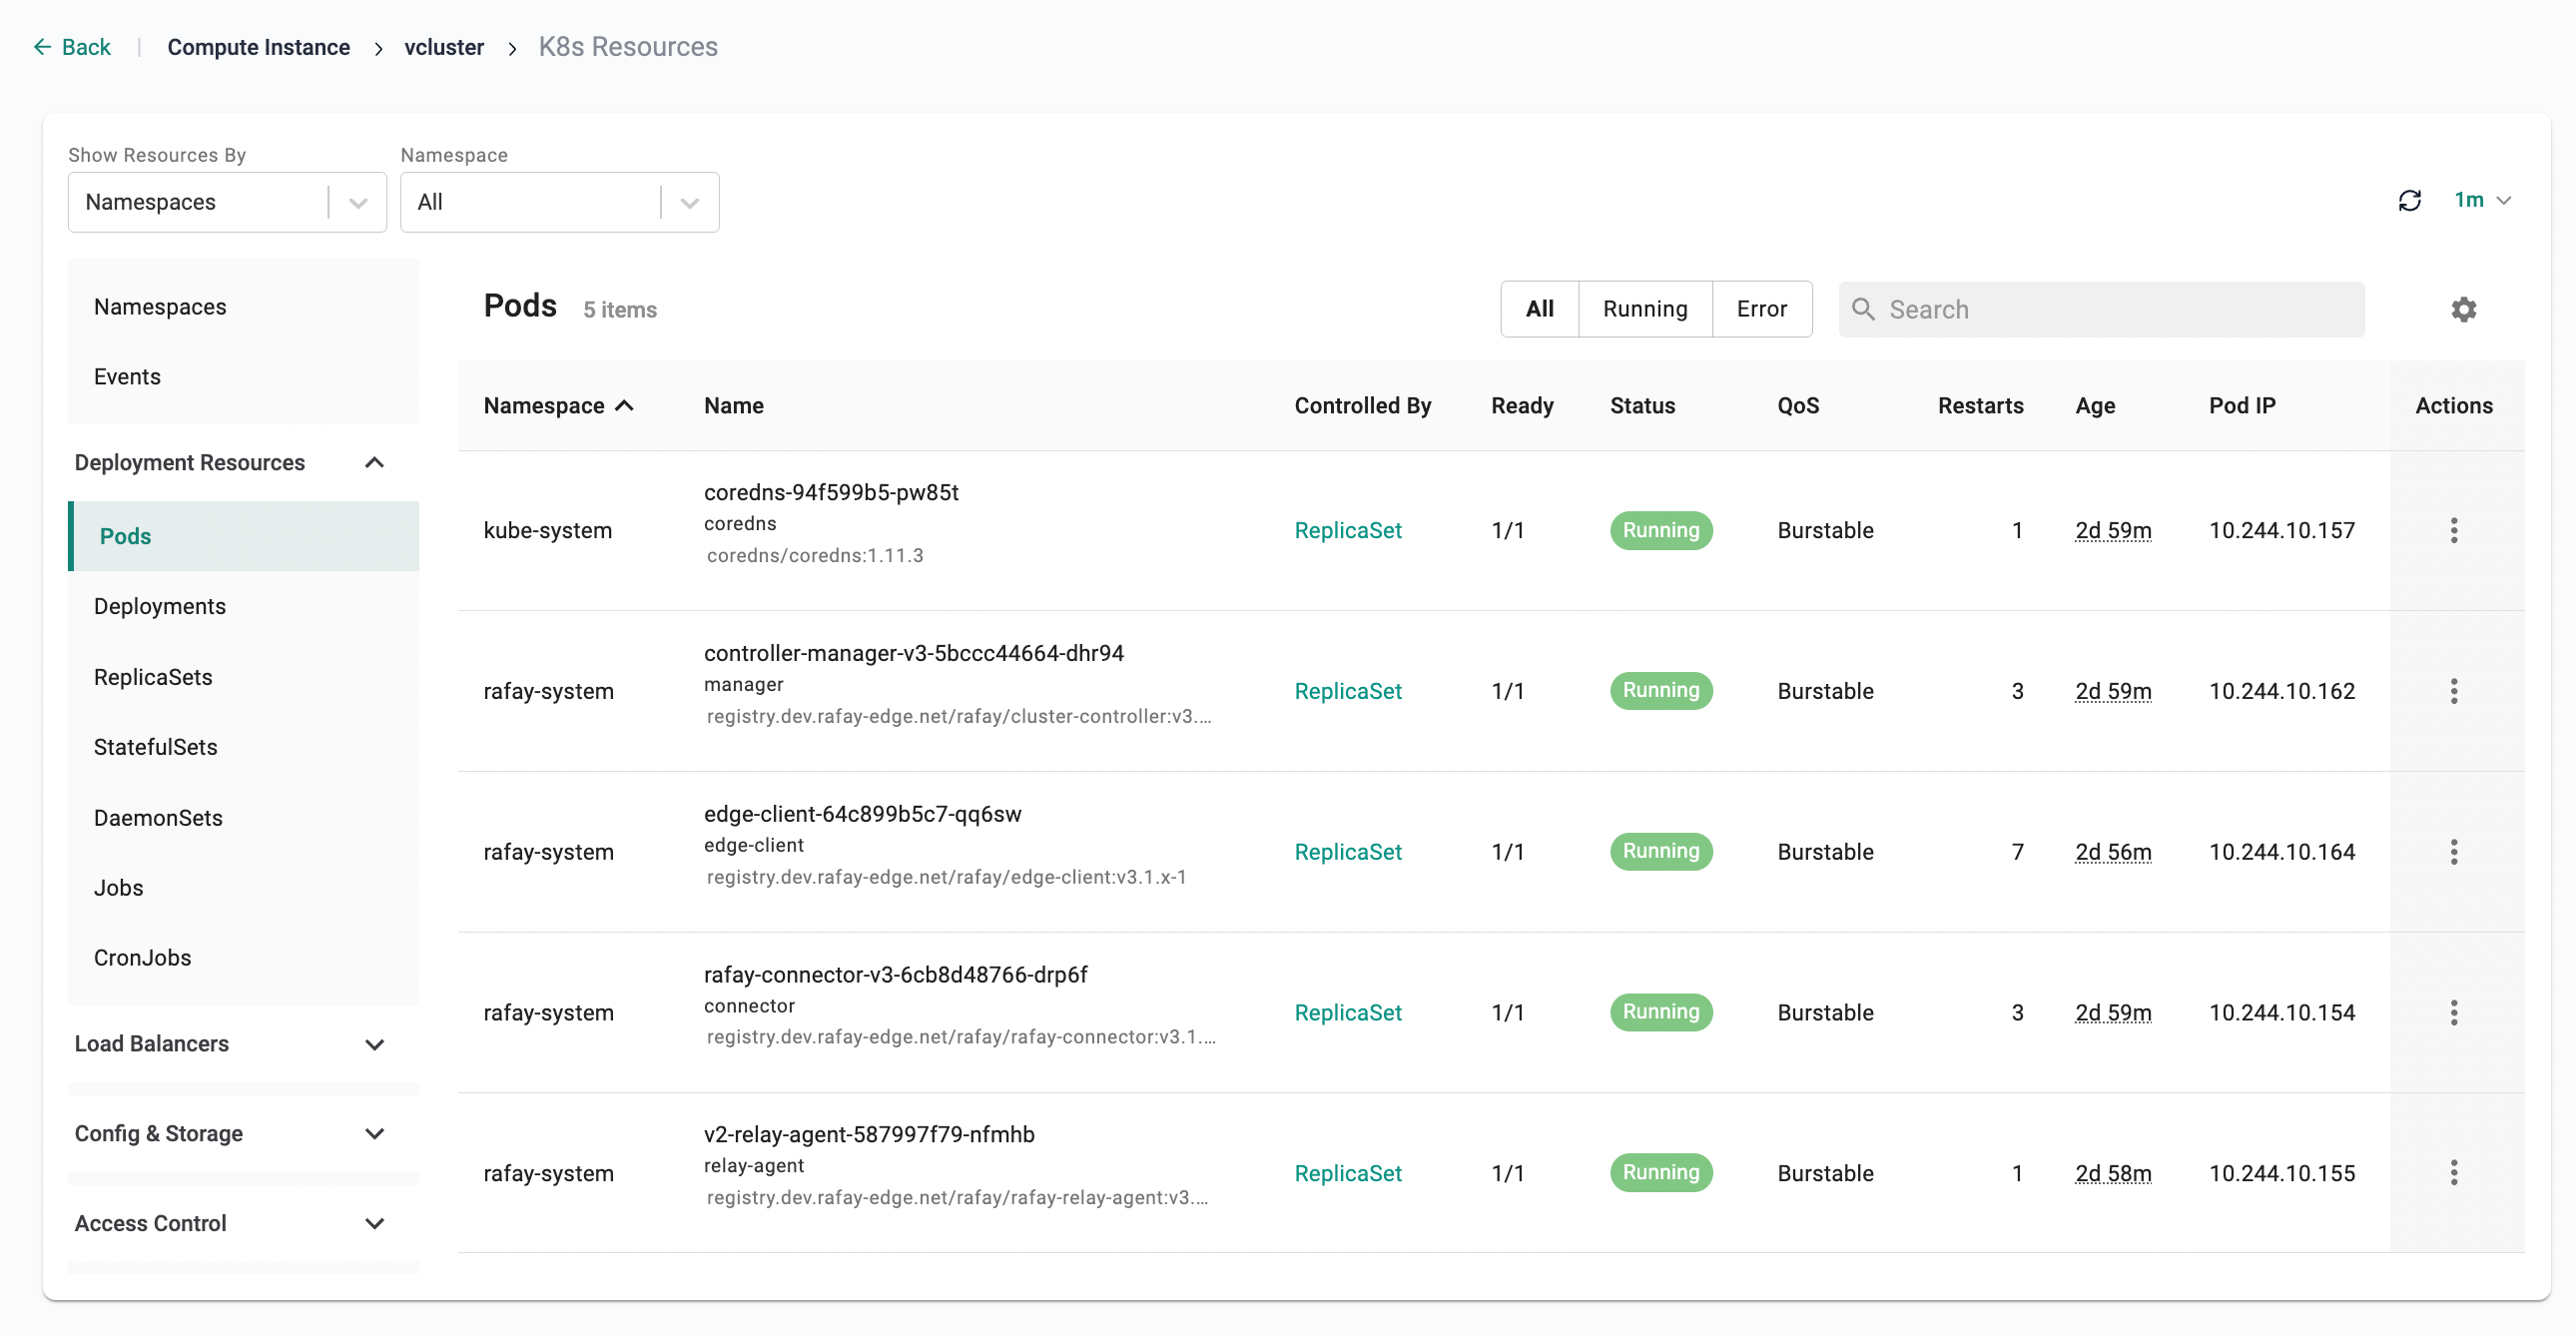
Task: Open Namespaces in sidebar
Action: (243, 307)
